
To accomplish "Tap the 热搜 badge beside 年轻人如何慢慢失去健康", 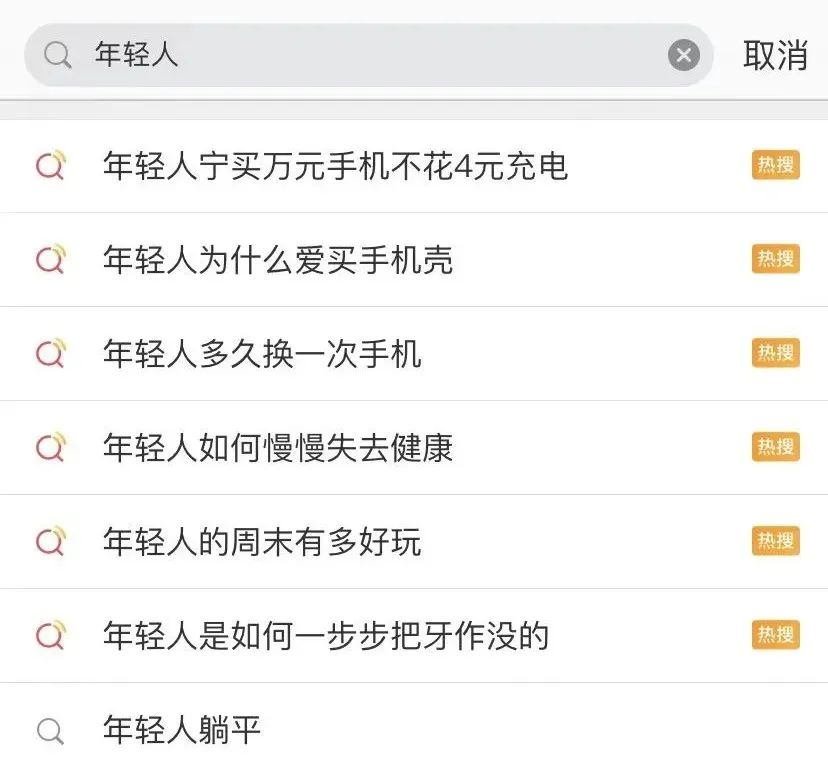I will tap(774, 447).
